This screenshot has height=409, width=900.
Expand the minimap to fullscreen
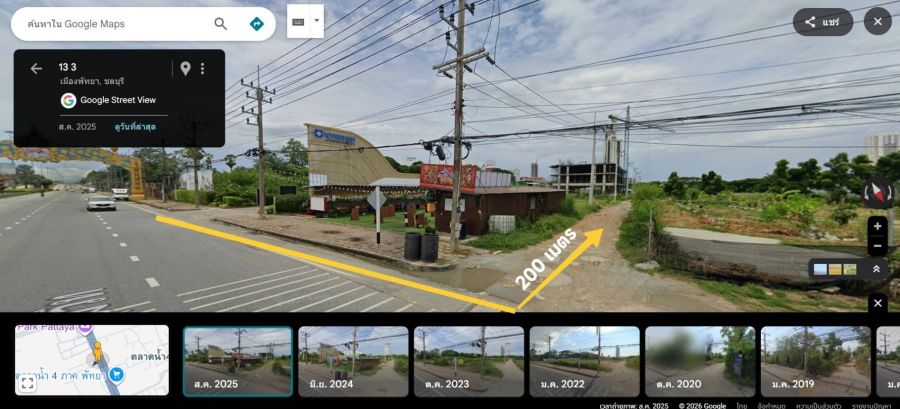click(27, 384)
